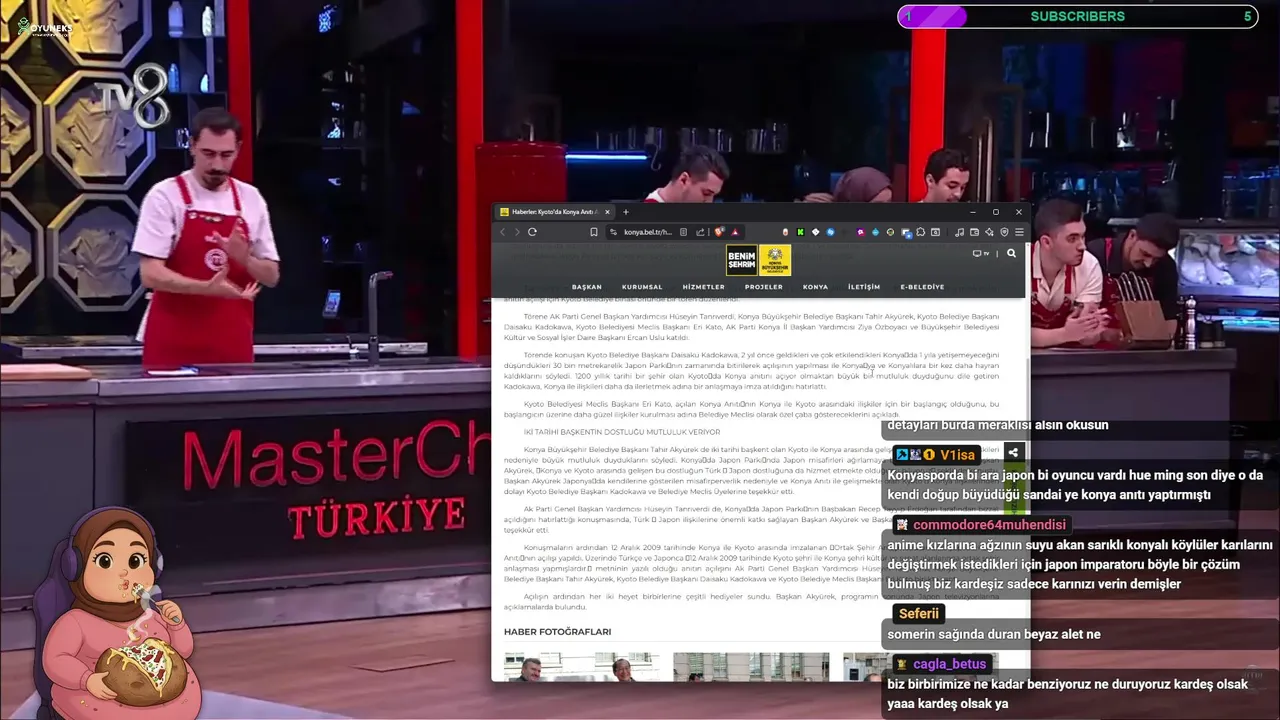The width and height of the screenshot is (1280, 720).
Task: Open the second news photo thumbnail
Action: (751, 667)
